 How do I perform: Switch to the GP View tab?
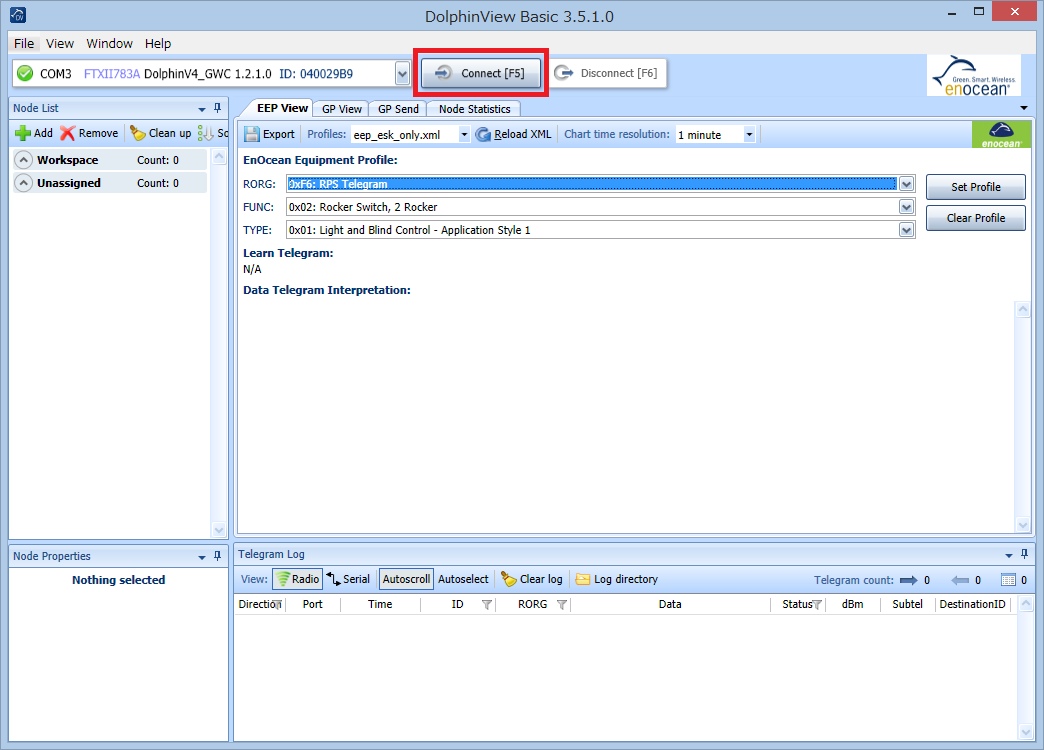pyautogui.click(x=342, y=109)
